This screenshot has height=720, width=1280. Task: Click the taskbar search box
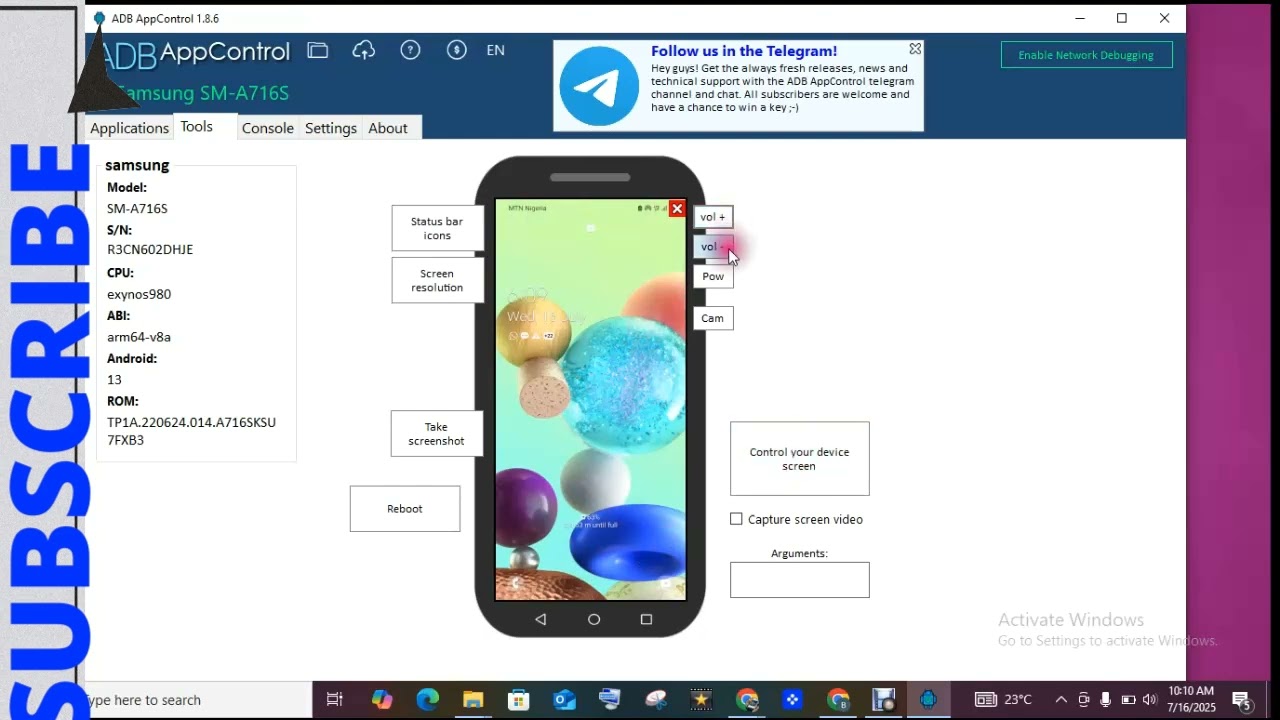(x=198, y=700)
